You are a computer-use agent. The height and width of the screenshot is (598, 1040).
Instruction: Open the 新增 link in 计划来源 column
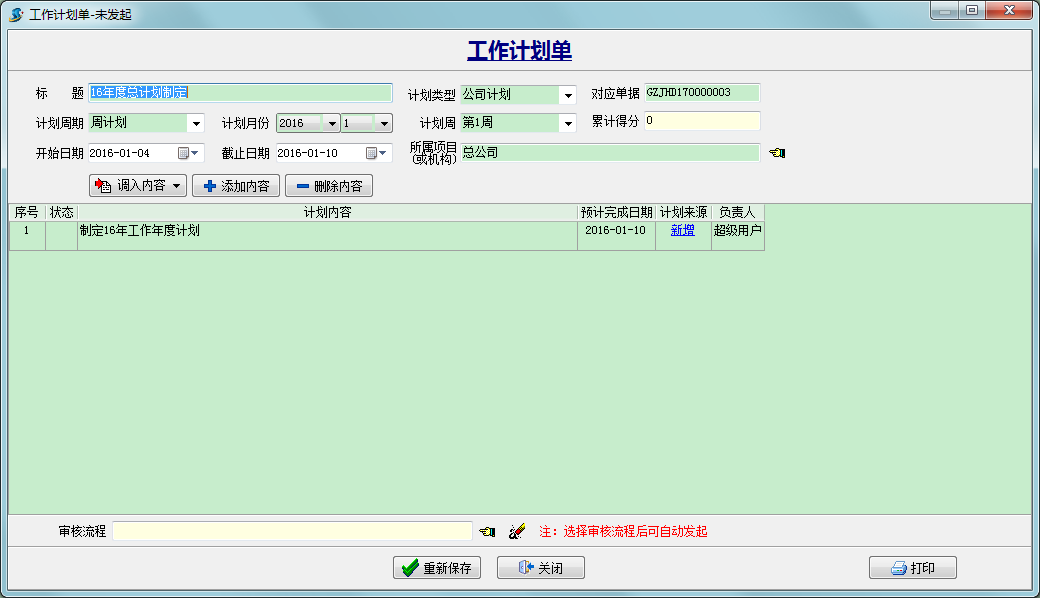682,230
